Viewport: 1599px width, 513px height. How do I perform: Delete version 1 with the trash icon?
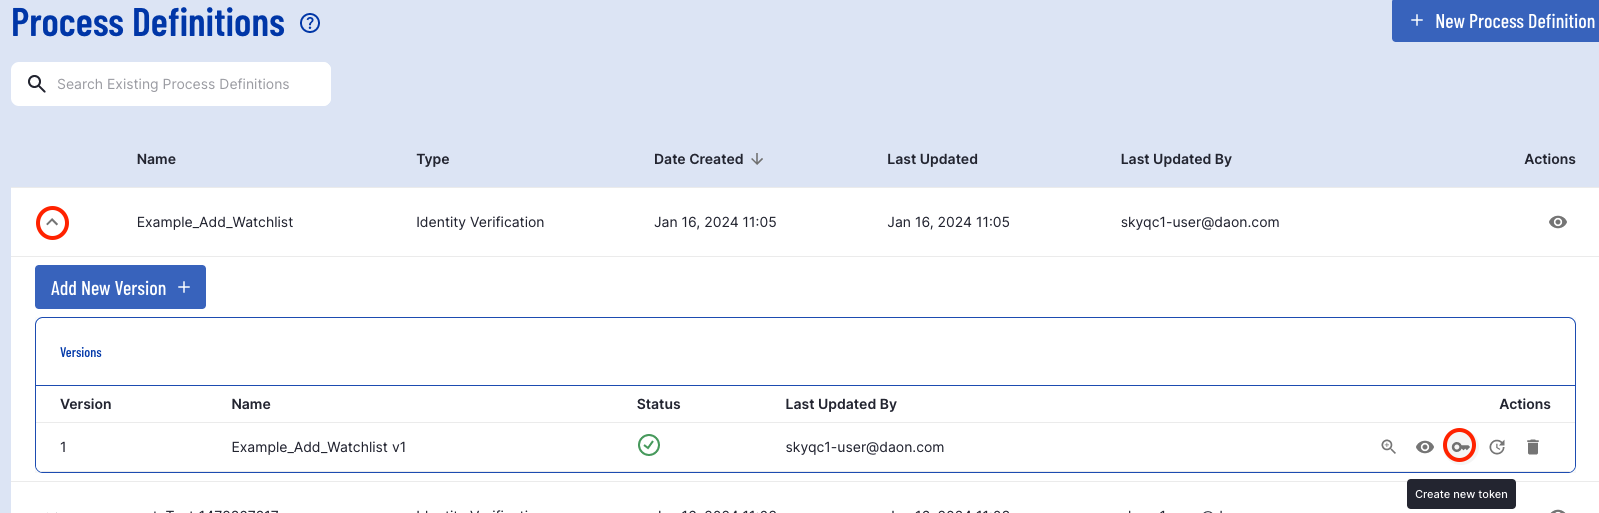(x=1533, y=447)
